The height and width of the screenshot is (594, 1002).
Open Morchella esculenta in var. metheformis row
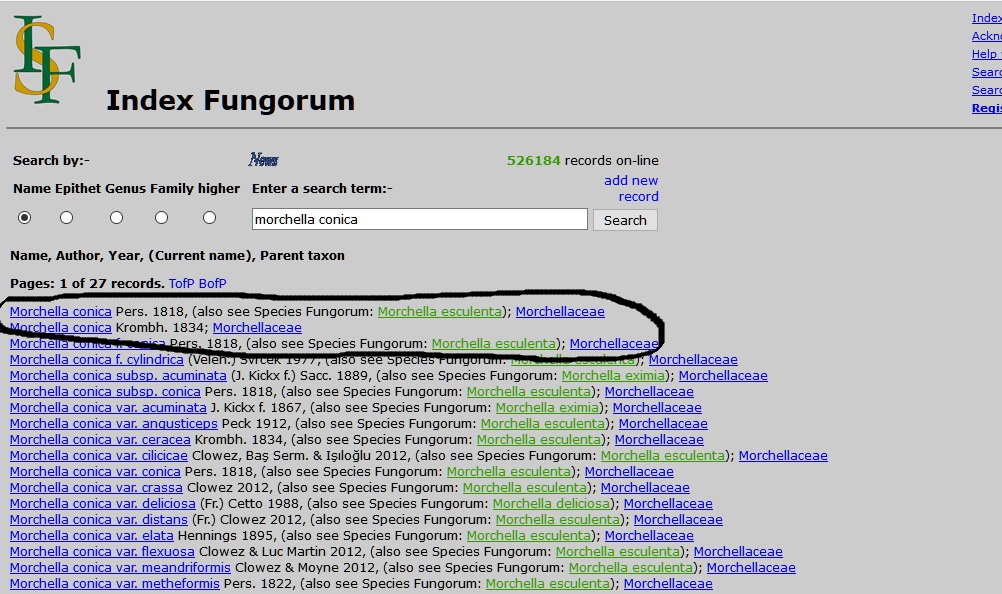[x=548, y=583]
